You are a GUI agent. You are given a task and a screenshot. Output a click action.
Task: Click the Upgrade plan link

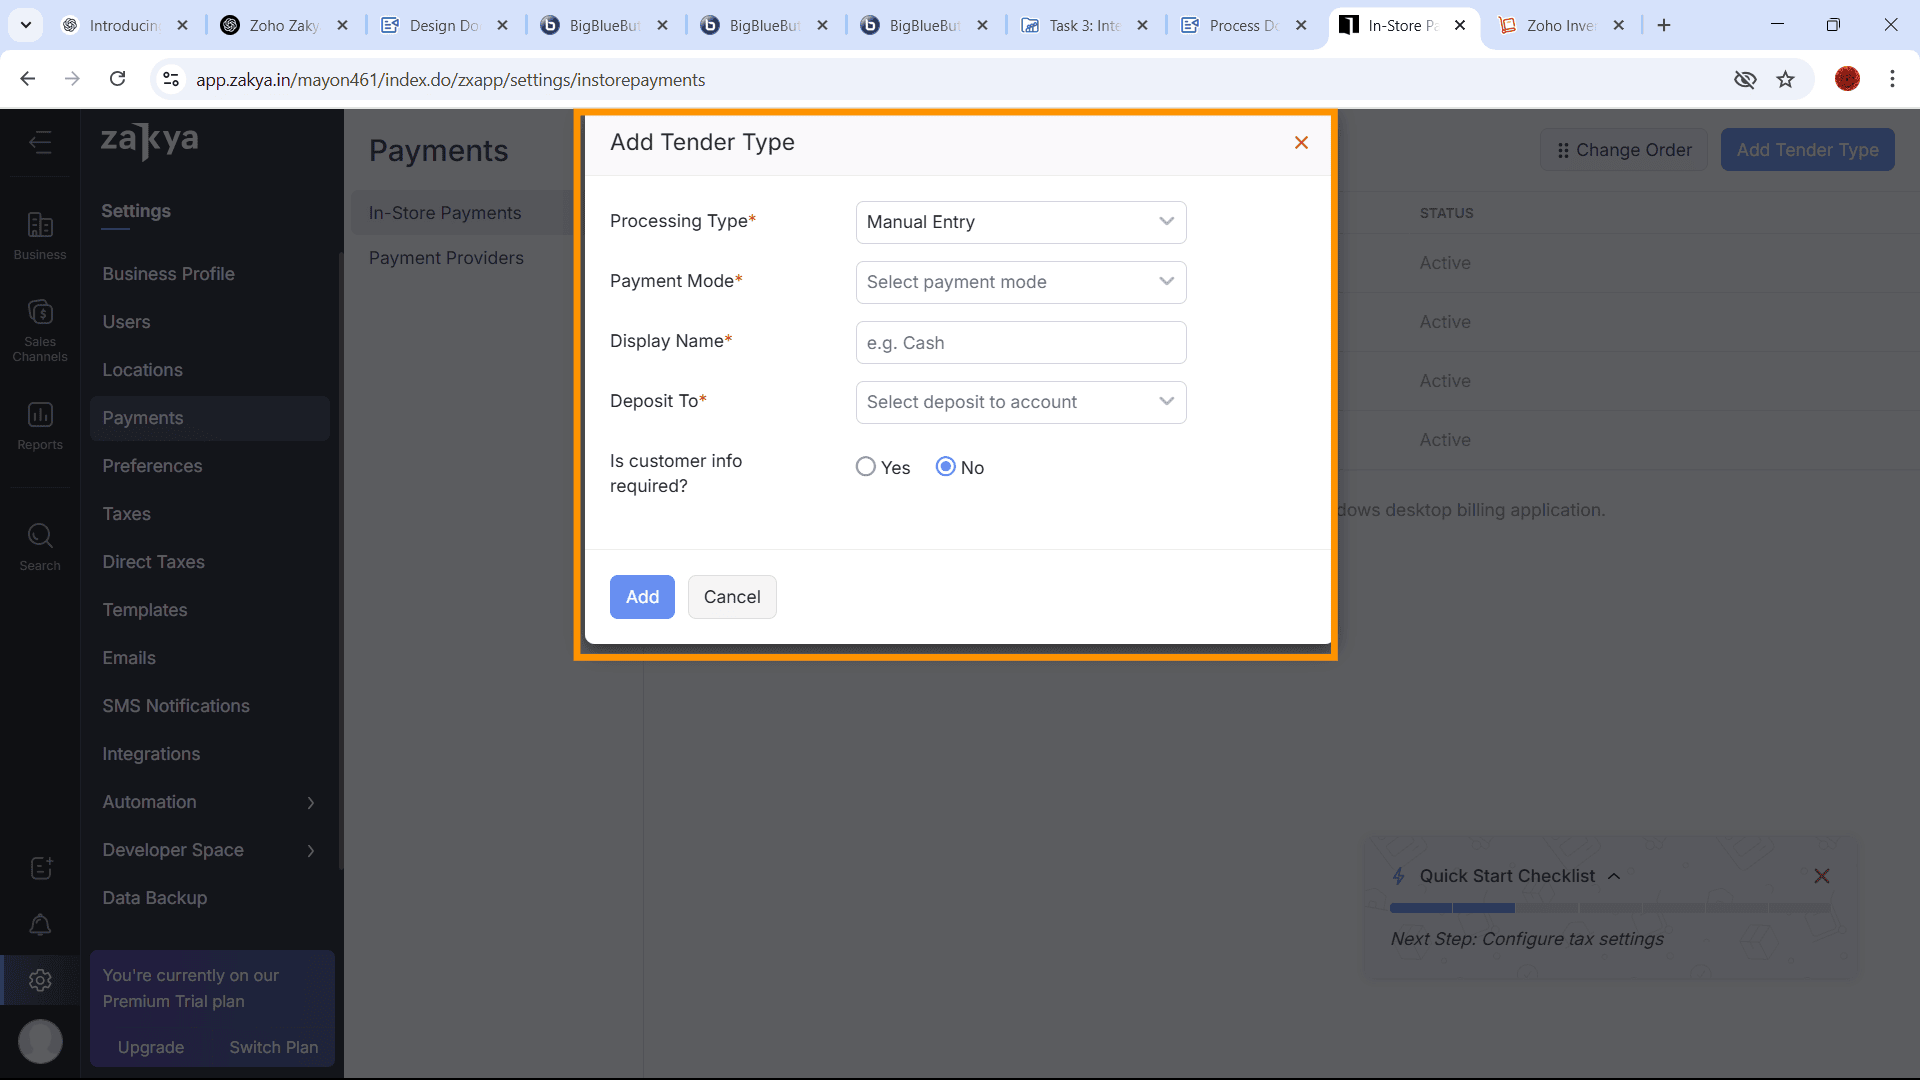tap(151, 1047)
